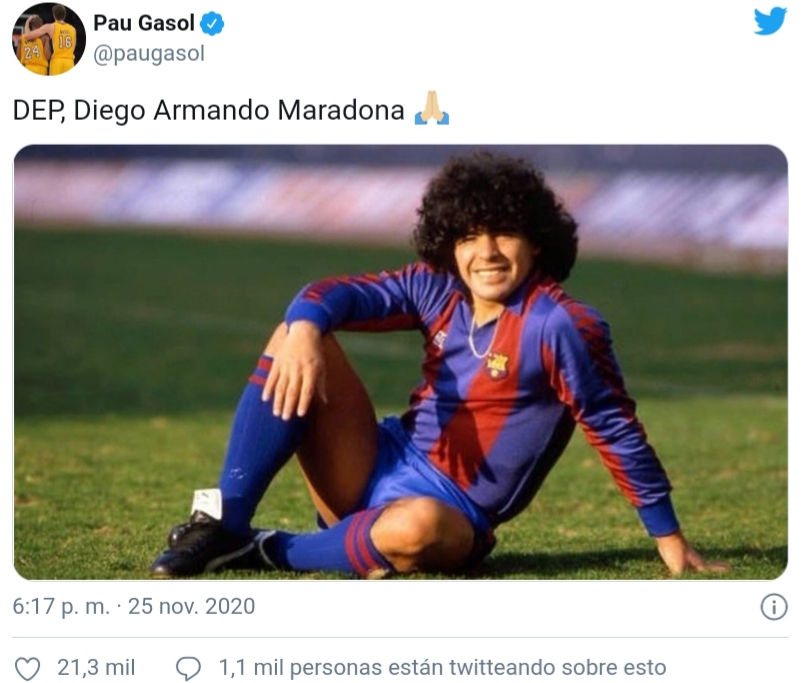Click the praying hands emoji
The height and width of the screenshot is (683, 806).
click(x=432, y=108)
